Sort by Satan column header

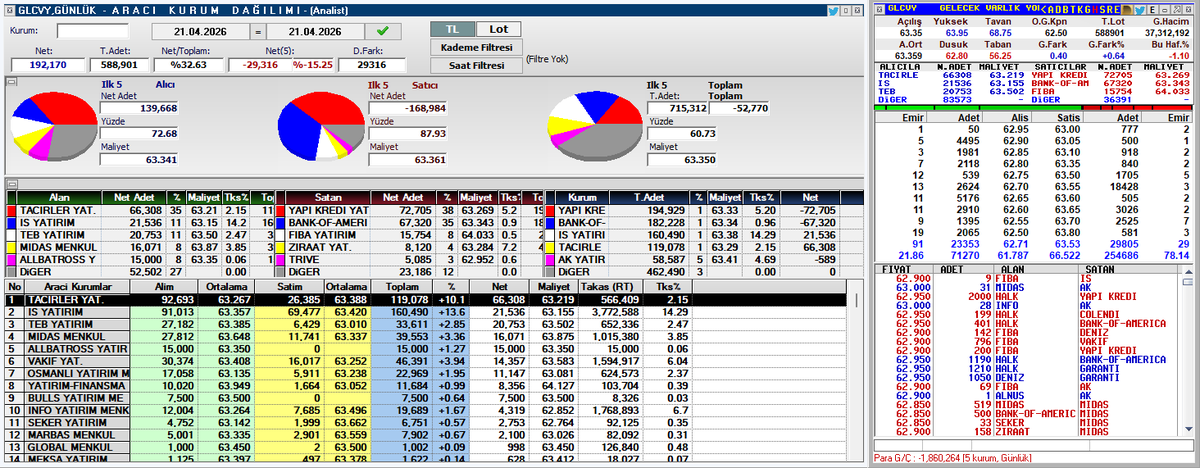[330, 198]
